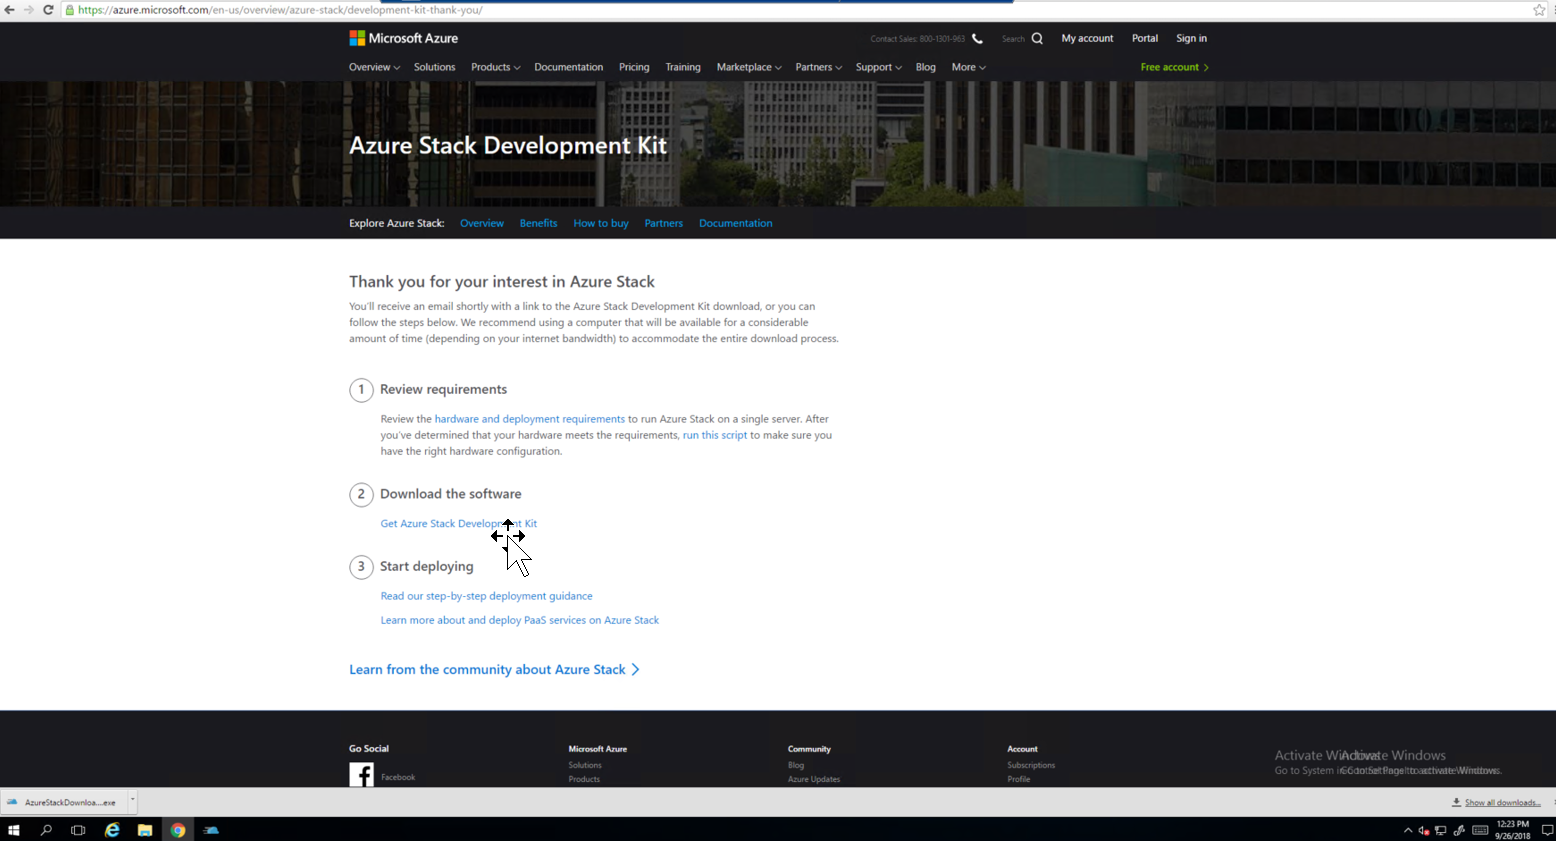1556x843 pixels.
Task: Bookmark the page with the star icon
Action: [x=1539, y=10]
